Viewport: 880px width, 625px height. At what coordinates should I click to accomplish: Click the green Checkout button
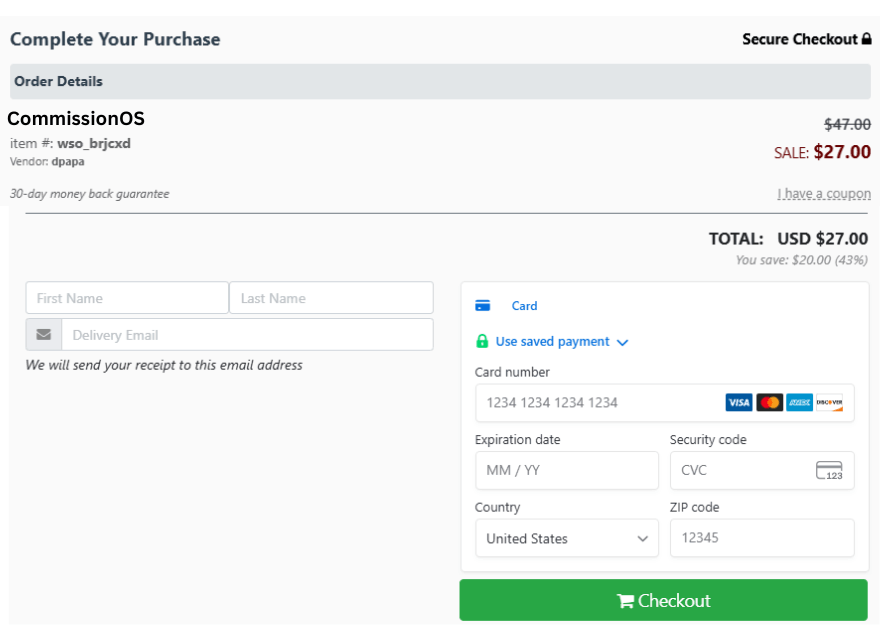point(663,600)
